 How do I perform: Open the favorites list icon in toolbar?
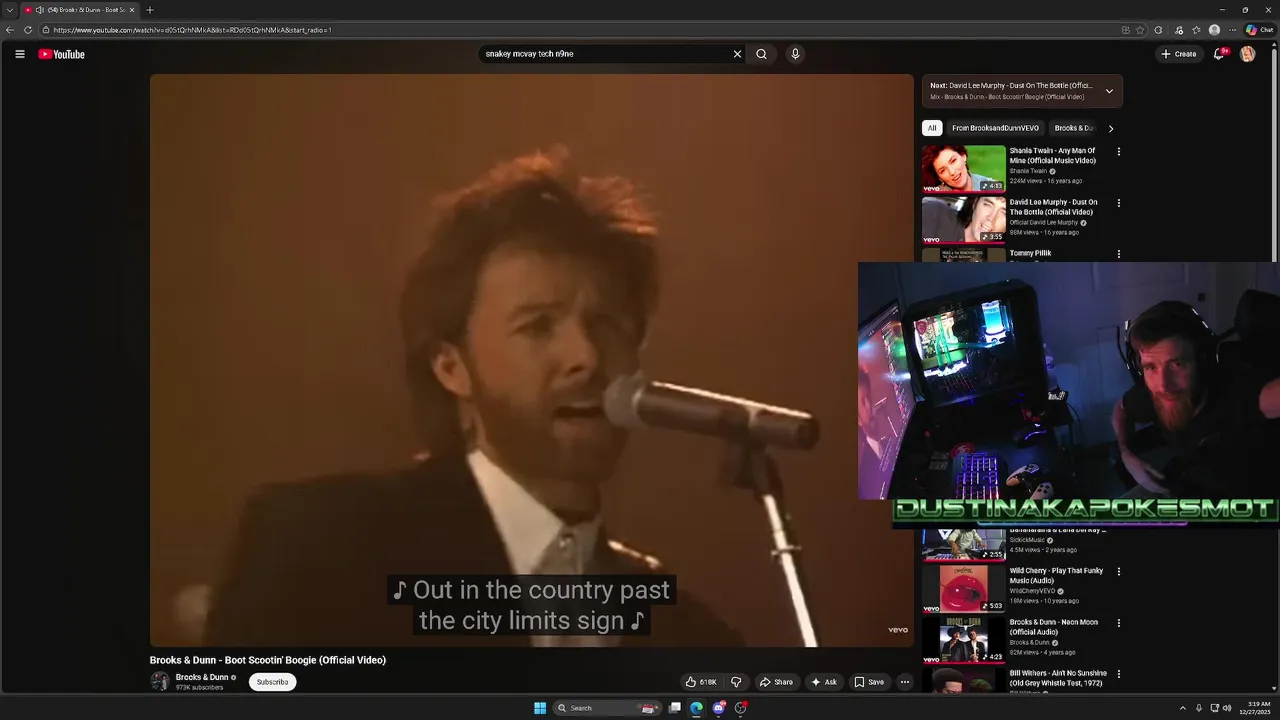(1196, 30)
